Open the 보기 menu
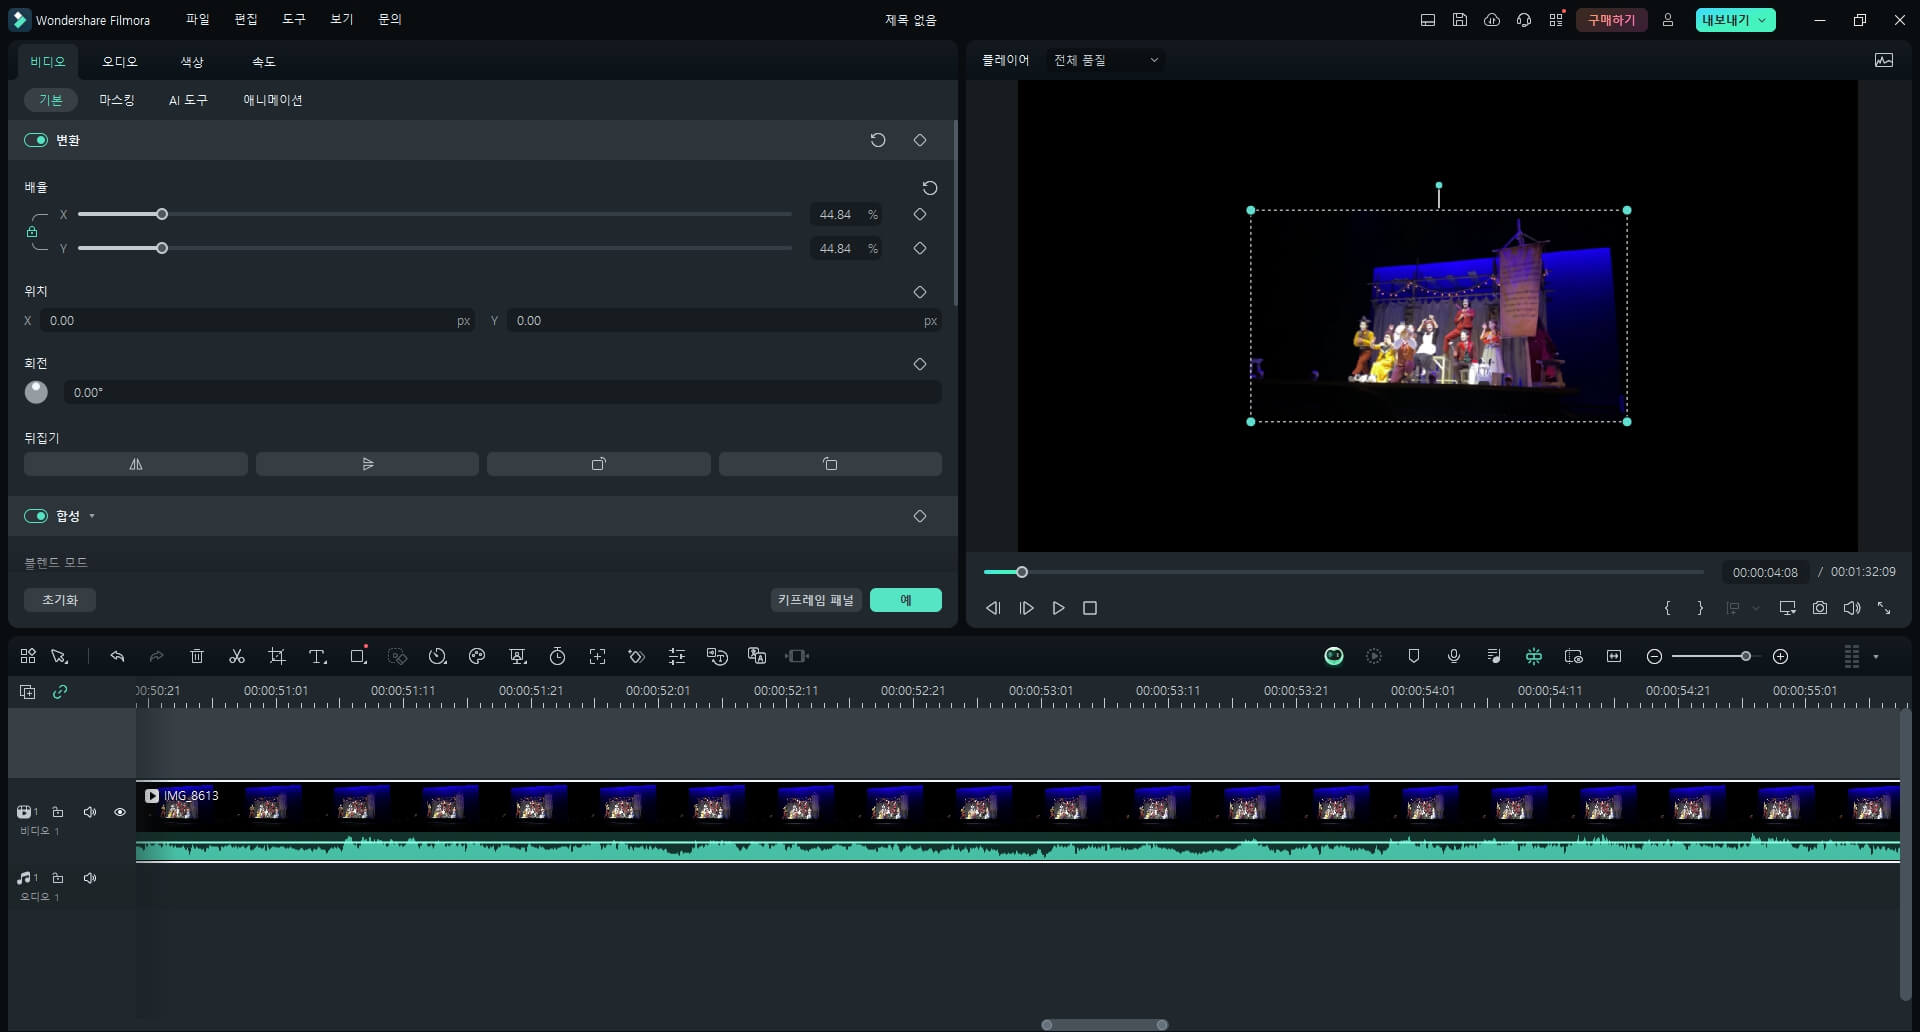Viewport: 1920px width, 1032px height. coord(342,19)
